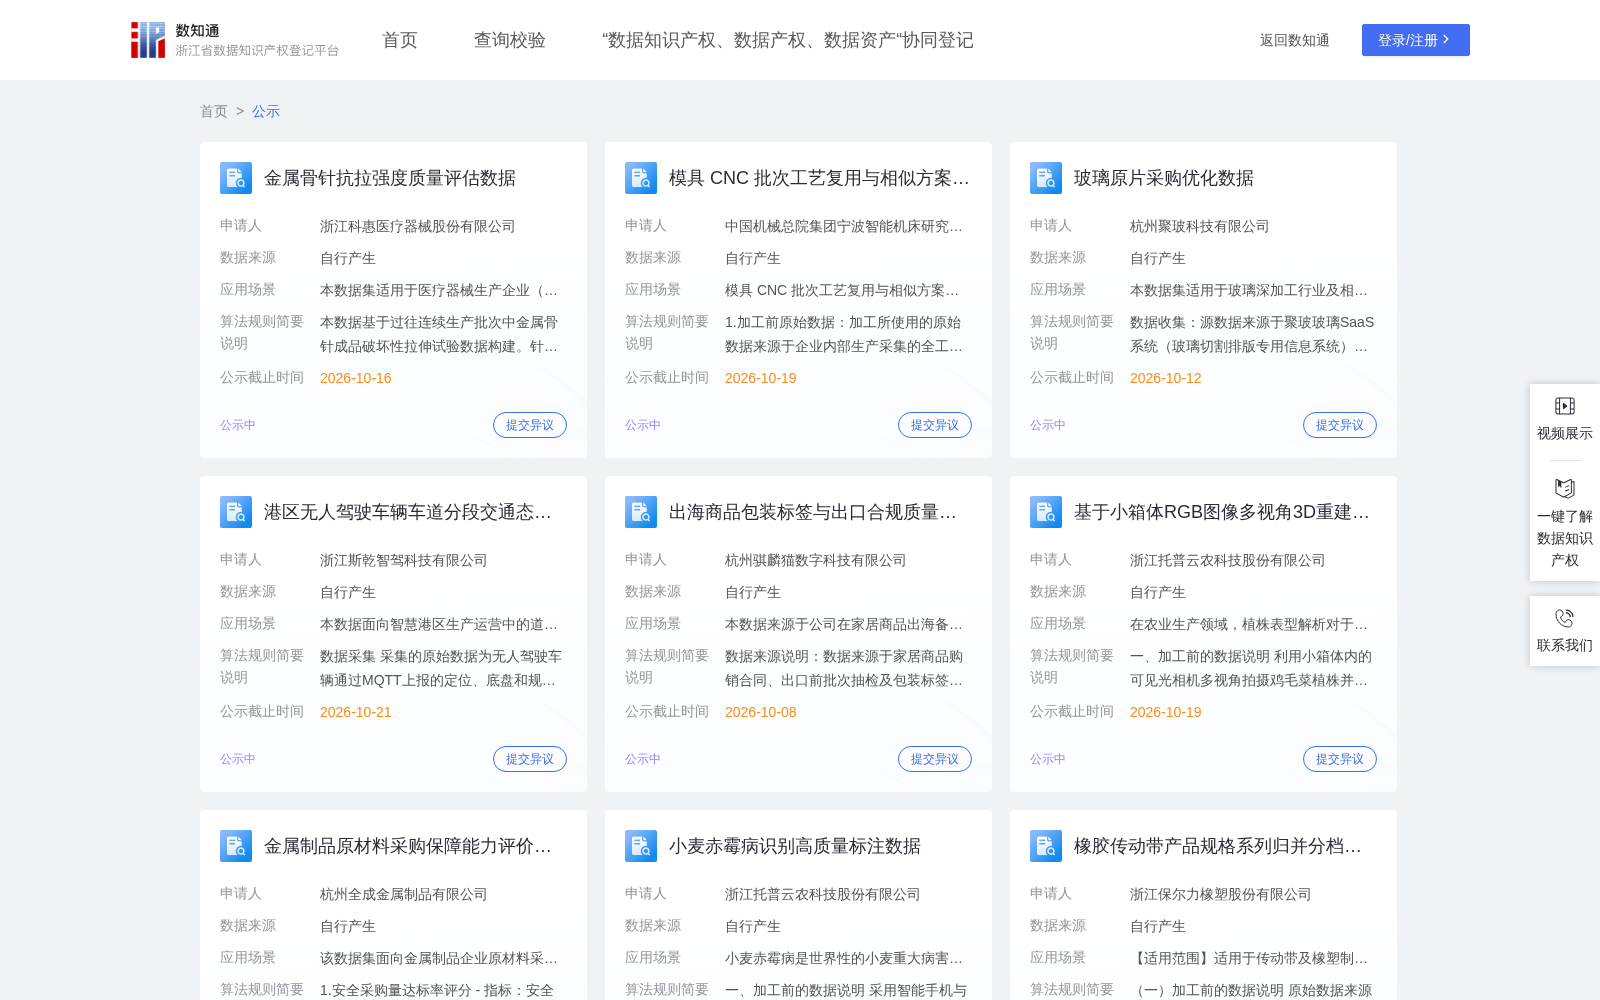Open 一键了解数据知识产权 guide icon

[x=1565, y=488]
